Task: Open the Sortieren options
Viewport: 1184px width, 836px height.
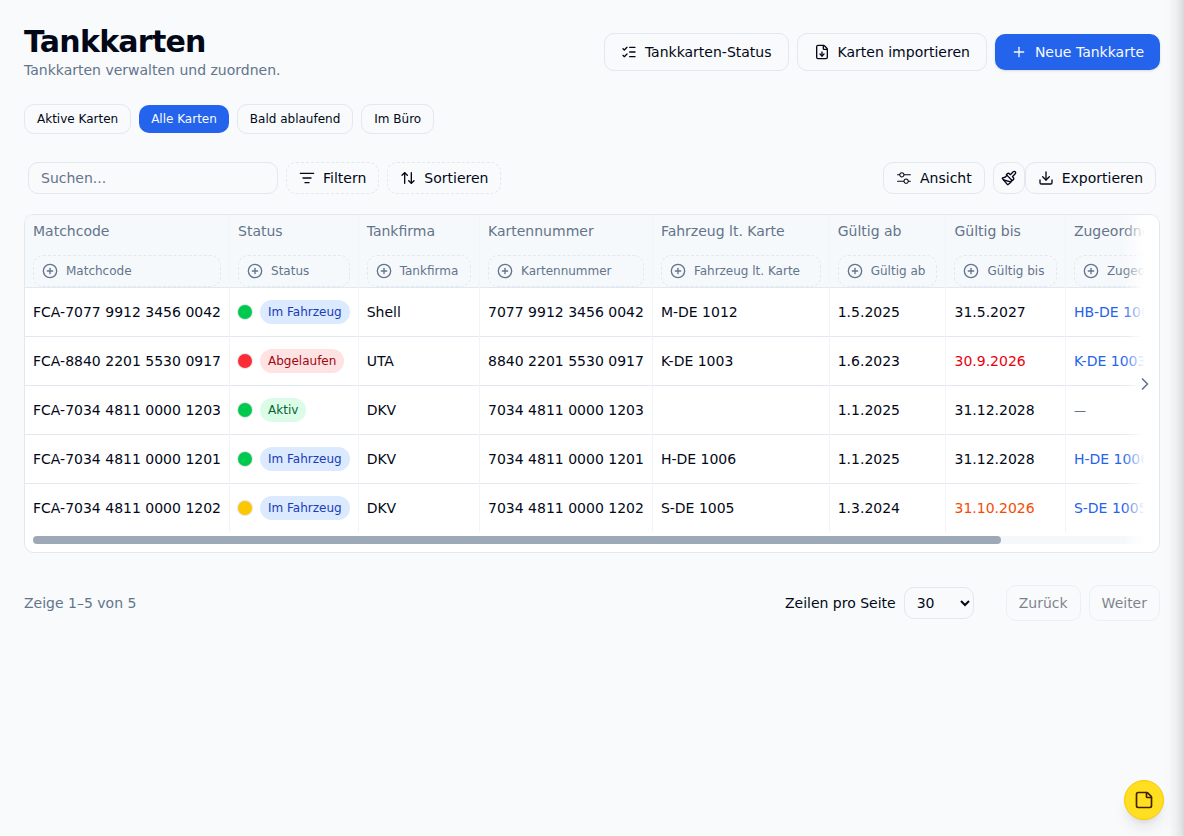Action: (x=444, y=178)
